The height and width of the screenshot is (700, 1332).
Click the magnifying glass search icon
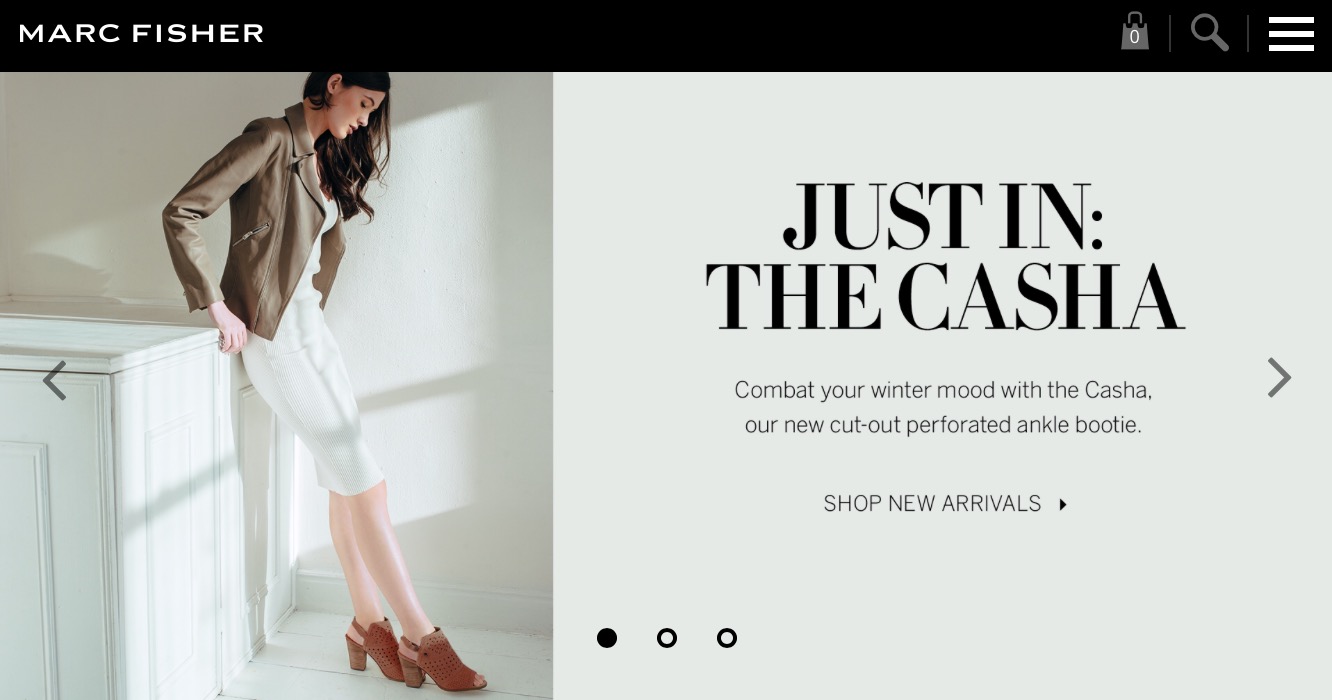point(1209,32)
